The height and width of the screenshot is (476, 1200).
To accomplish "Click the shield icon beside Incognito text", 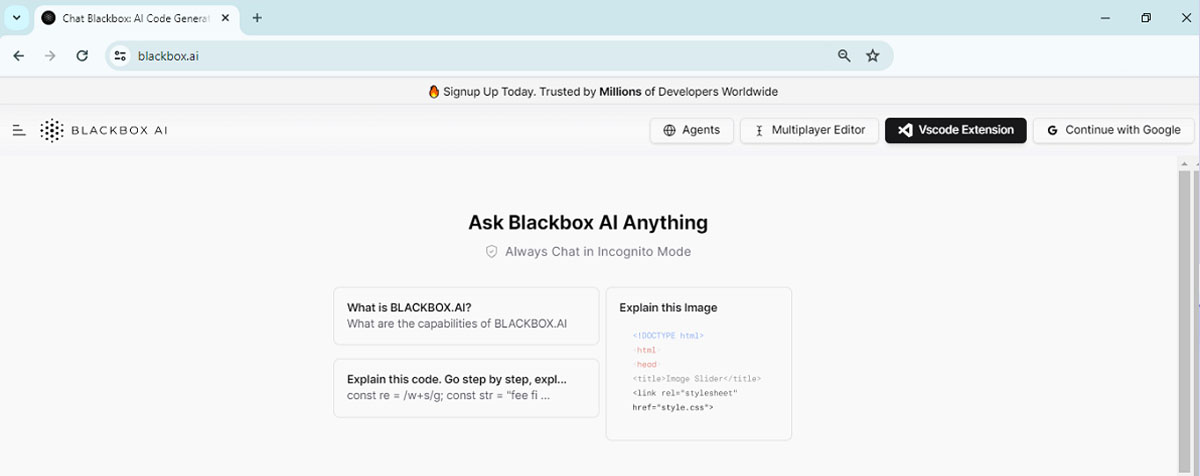I will pyautogui.click(x=491, y=252).
